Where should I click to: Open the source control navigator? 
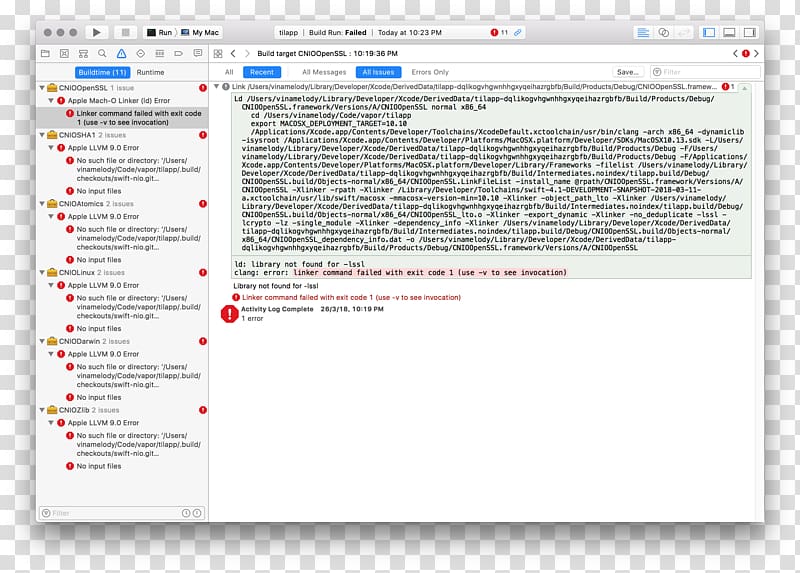[64, 53]
